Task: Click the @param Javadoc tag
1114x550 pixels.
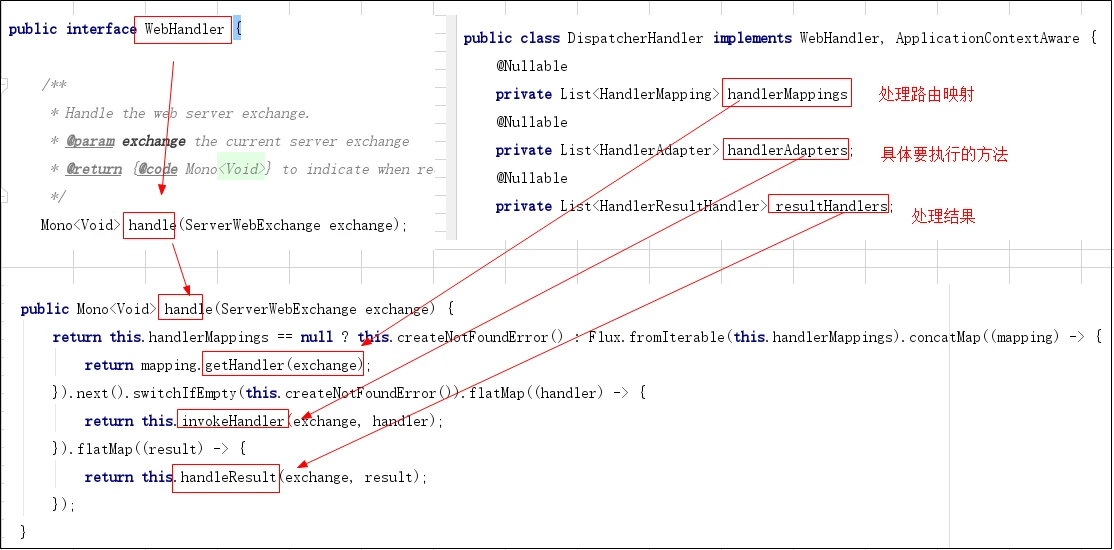Action: point(90,141)
